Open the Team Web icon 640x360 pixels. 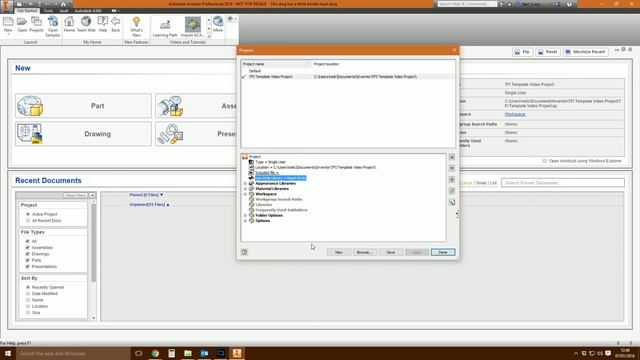[x=86, y=22]
